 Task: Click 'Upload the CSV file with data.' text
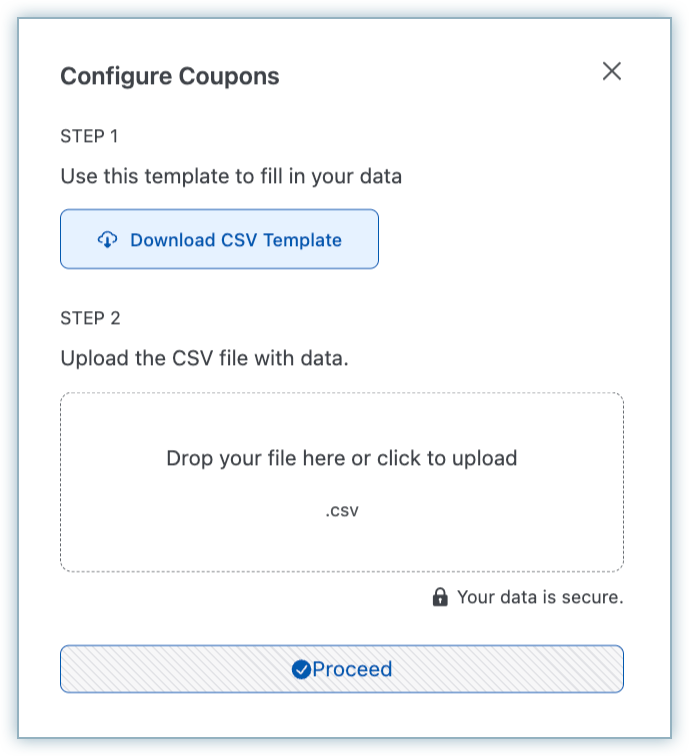coord(204,358)
